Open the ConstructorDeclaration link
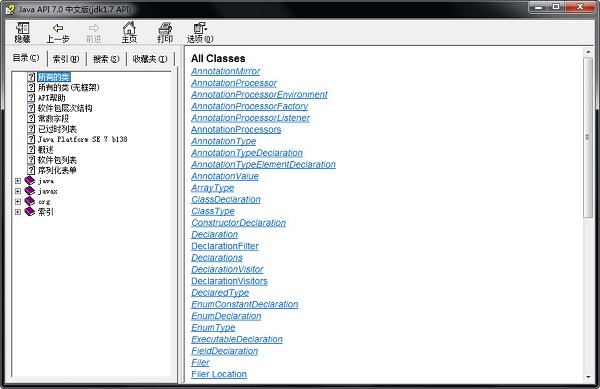 pos(238,223)
